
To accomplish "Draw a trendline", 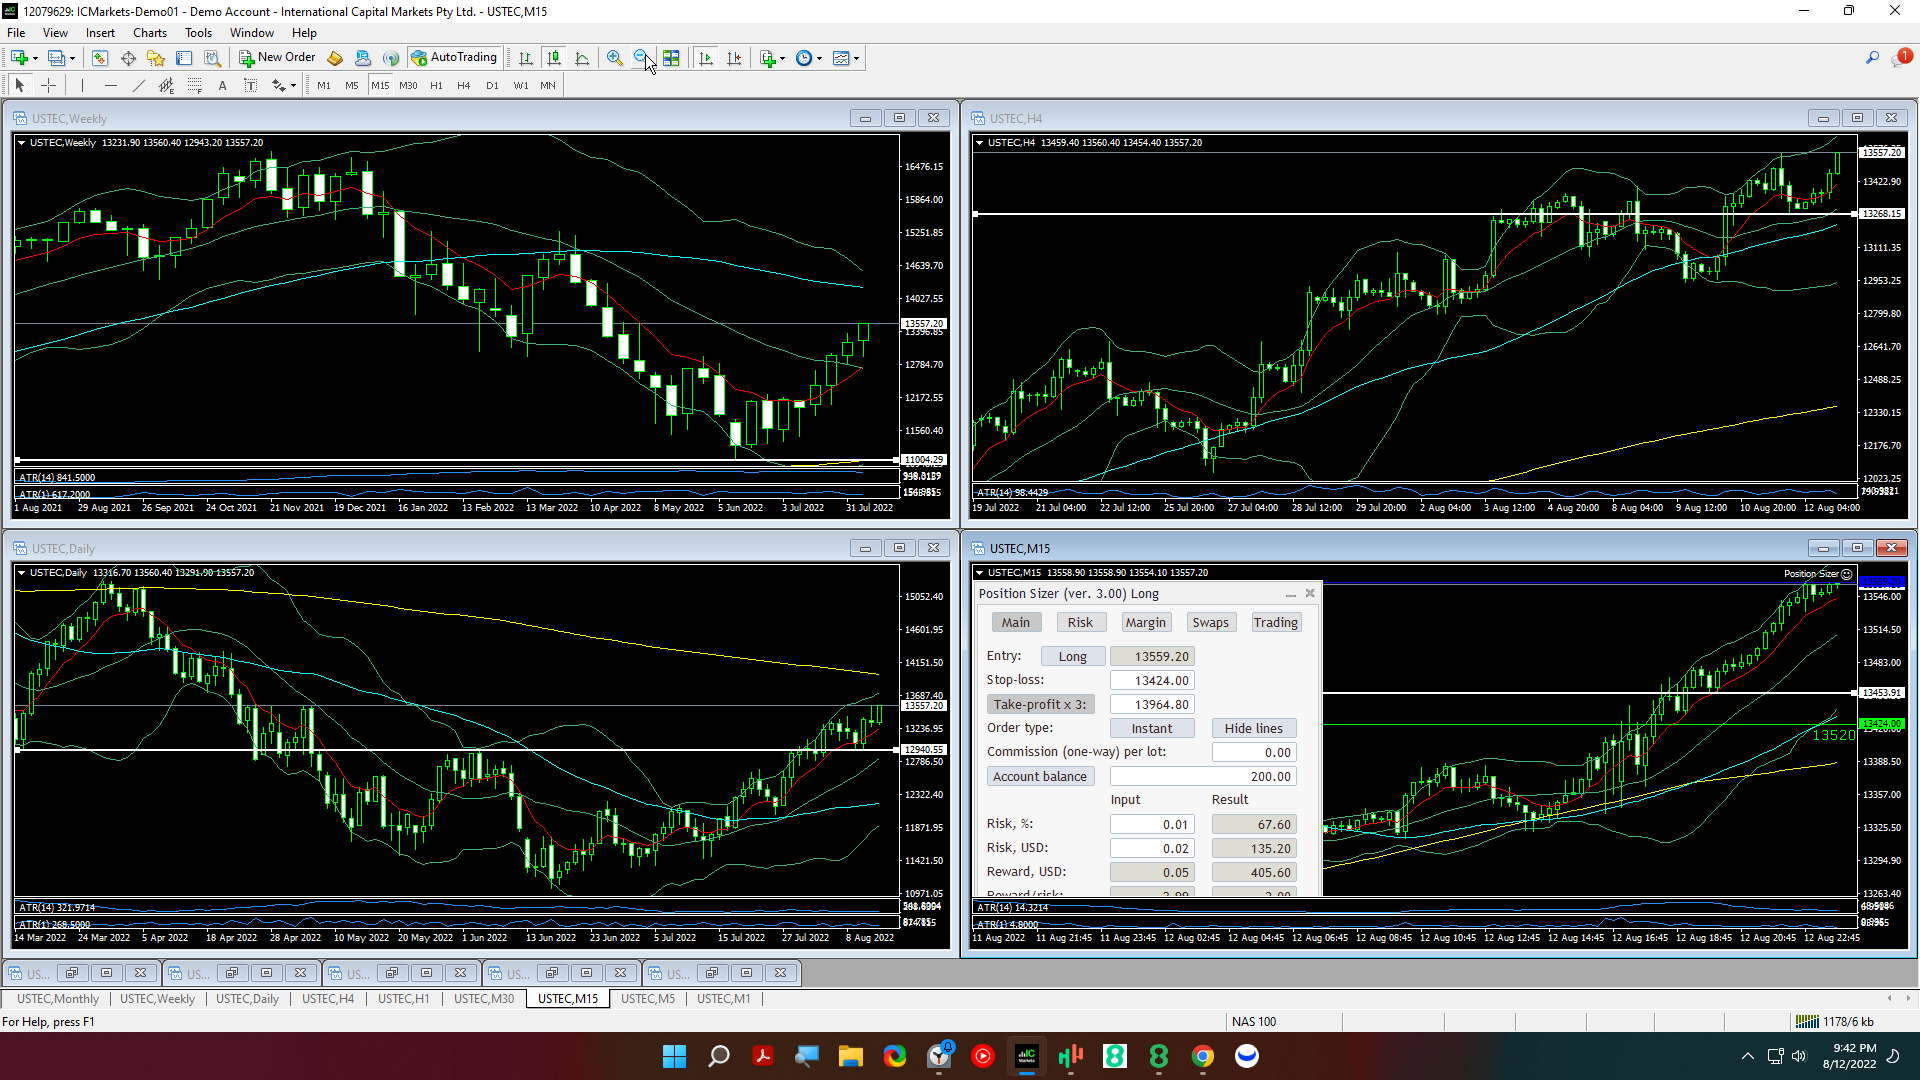I will pyautogui.click(x=139, y=86).
